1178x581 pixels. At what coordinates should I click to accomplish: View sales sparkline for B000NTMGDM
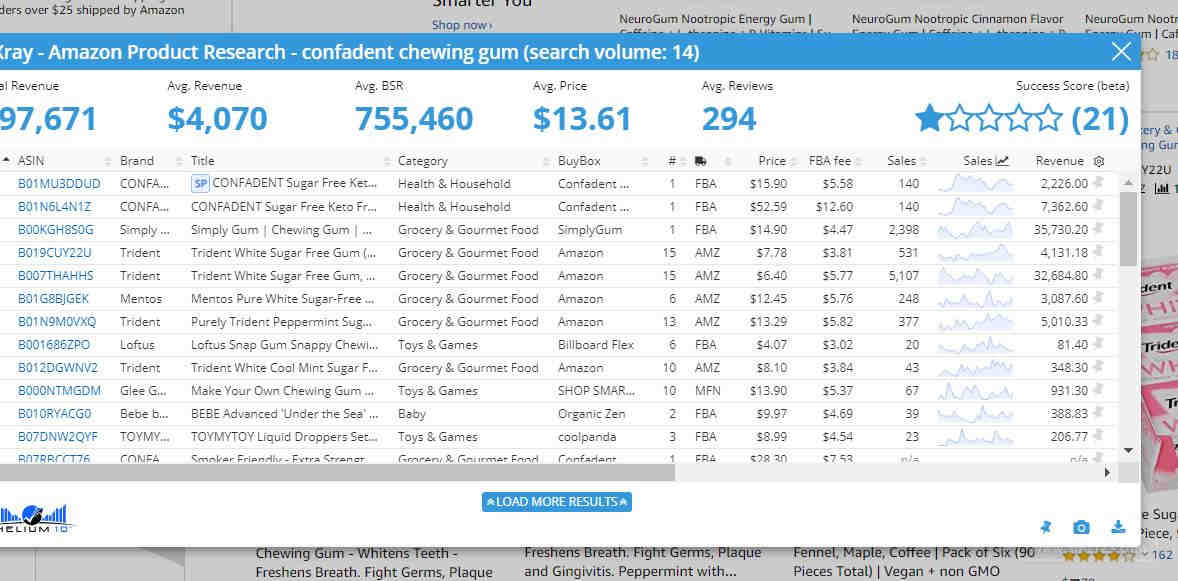pos(975,391)
